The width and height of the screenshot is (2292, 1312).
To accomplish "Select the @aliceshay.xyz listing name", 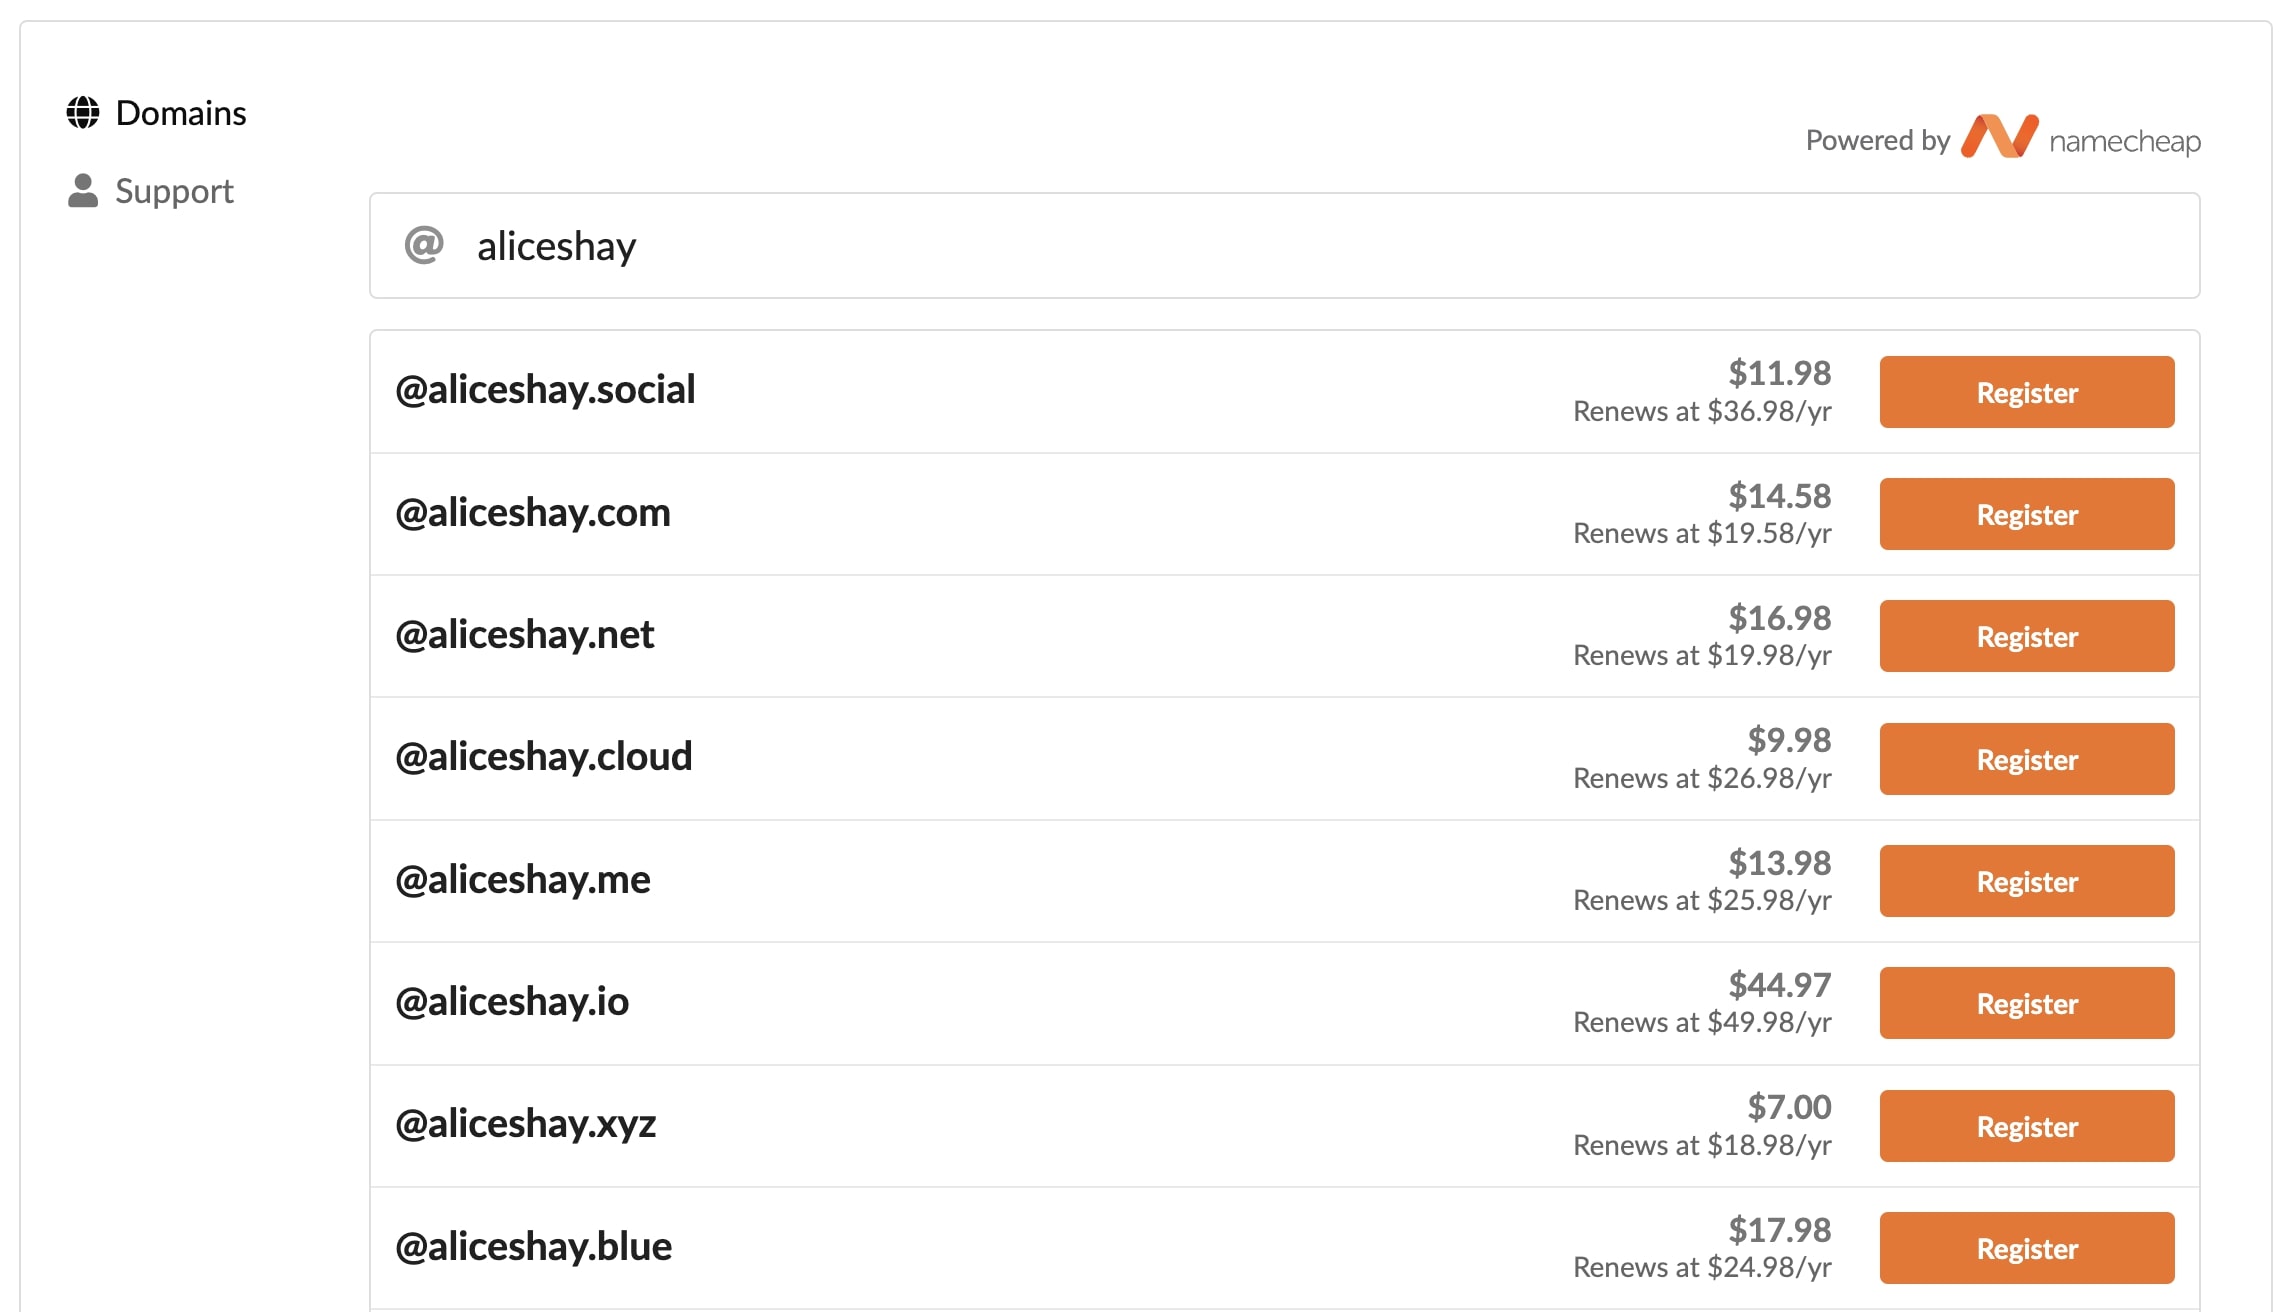I will [x=527, y=1124].
